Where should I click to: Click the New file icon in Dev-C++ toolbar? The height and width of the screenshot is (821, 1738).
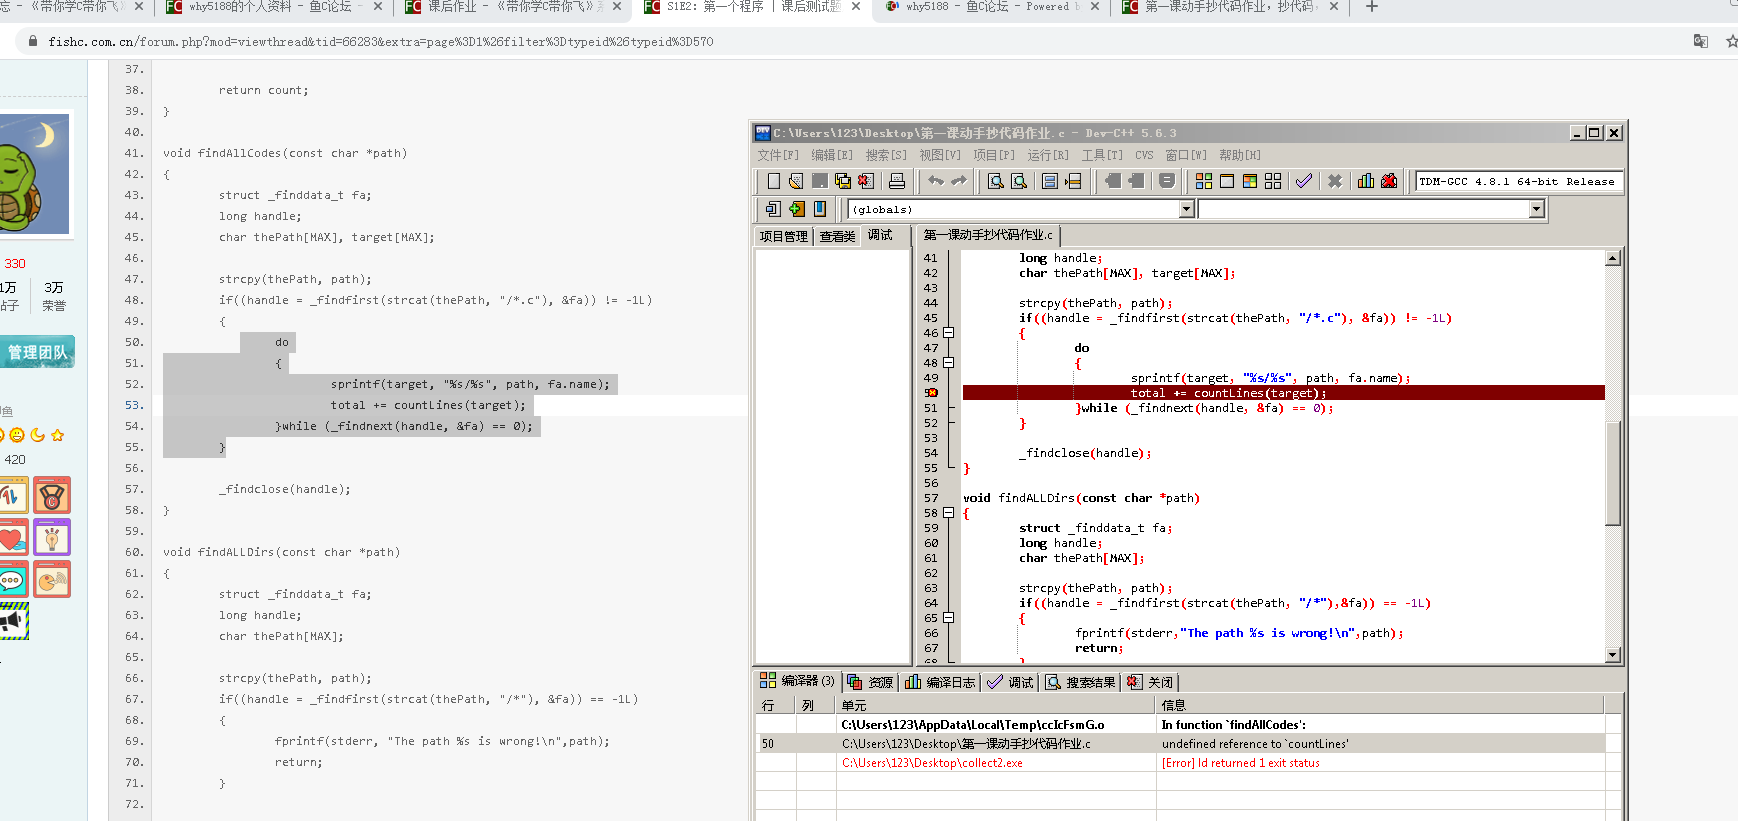(x=773, y=181)
